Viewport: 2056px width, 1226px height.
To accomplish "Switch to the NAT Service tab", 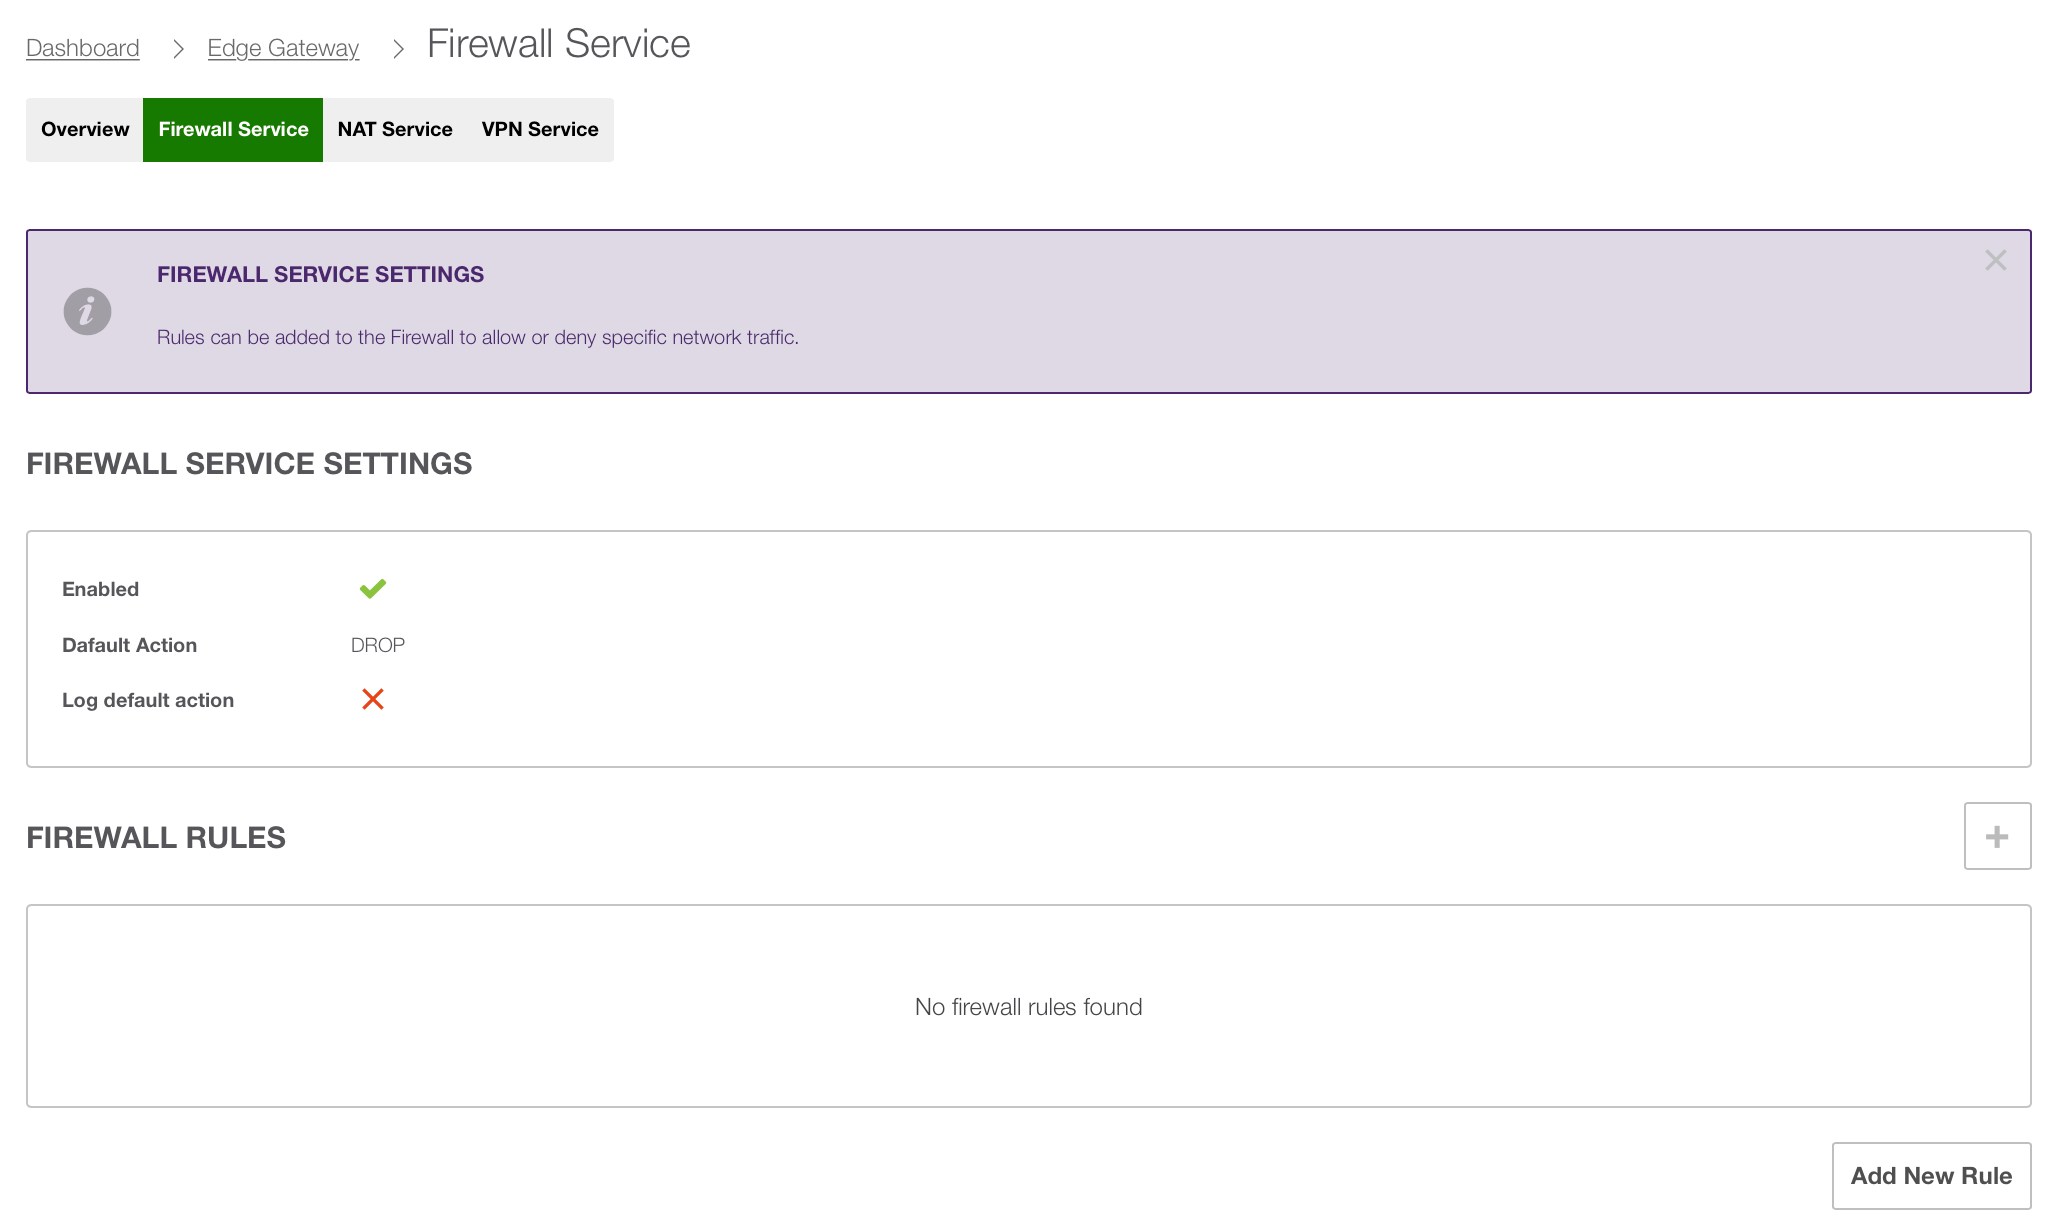I will pyautogui.click(x=394, y=129).
